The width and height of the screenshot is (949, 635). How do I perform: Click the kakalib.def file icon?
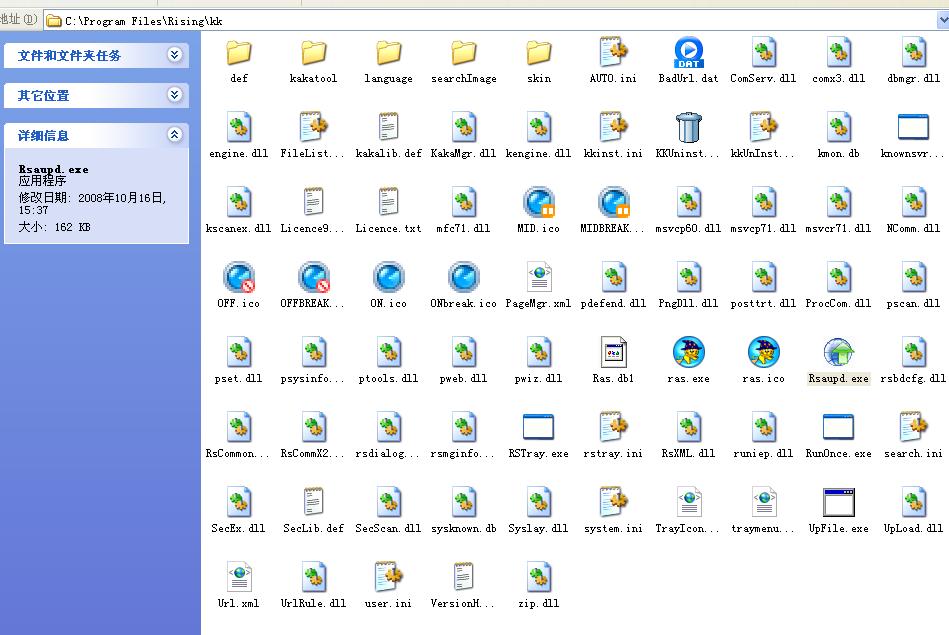click(x=389, y=127)
